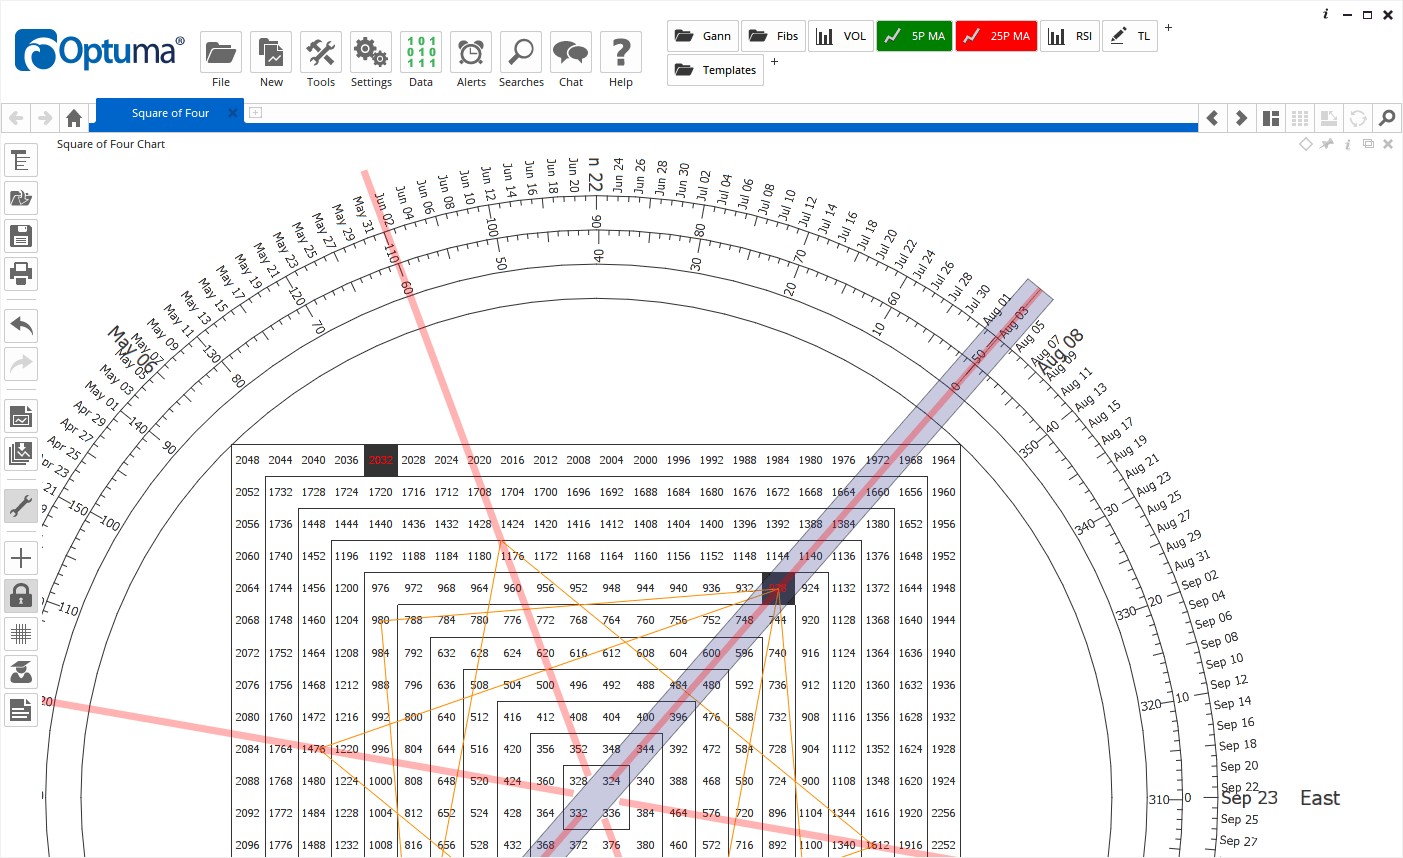Click the save icon in left sidebar
Viewport: 1403px width, 858px height.
[21, 235]
